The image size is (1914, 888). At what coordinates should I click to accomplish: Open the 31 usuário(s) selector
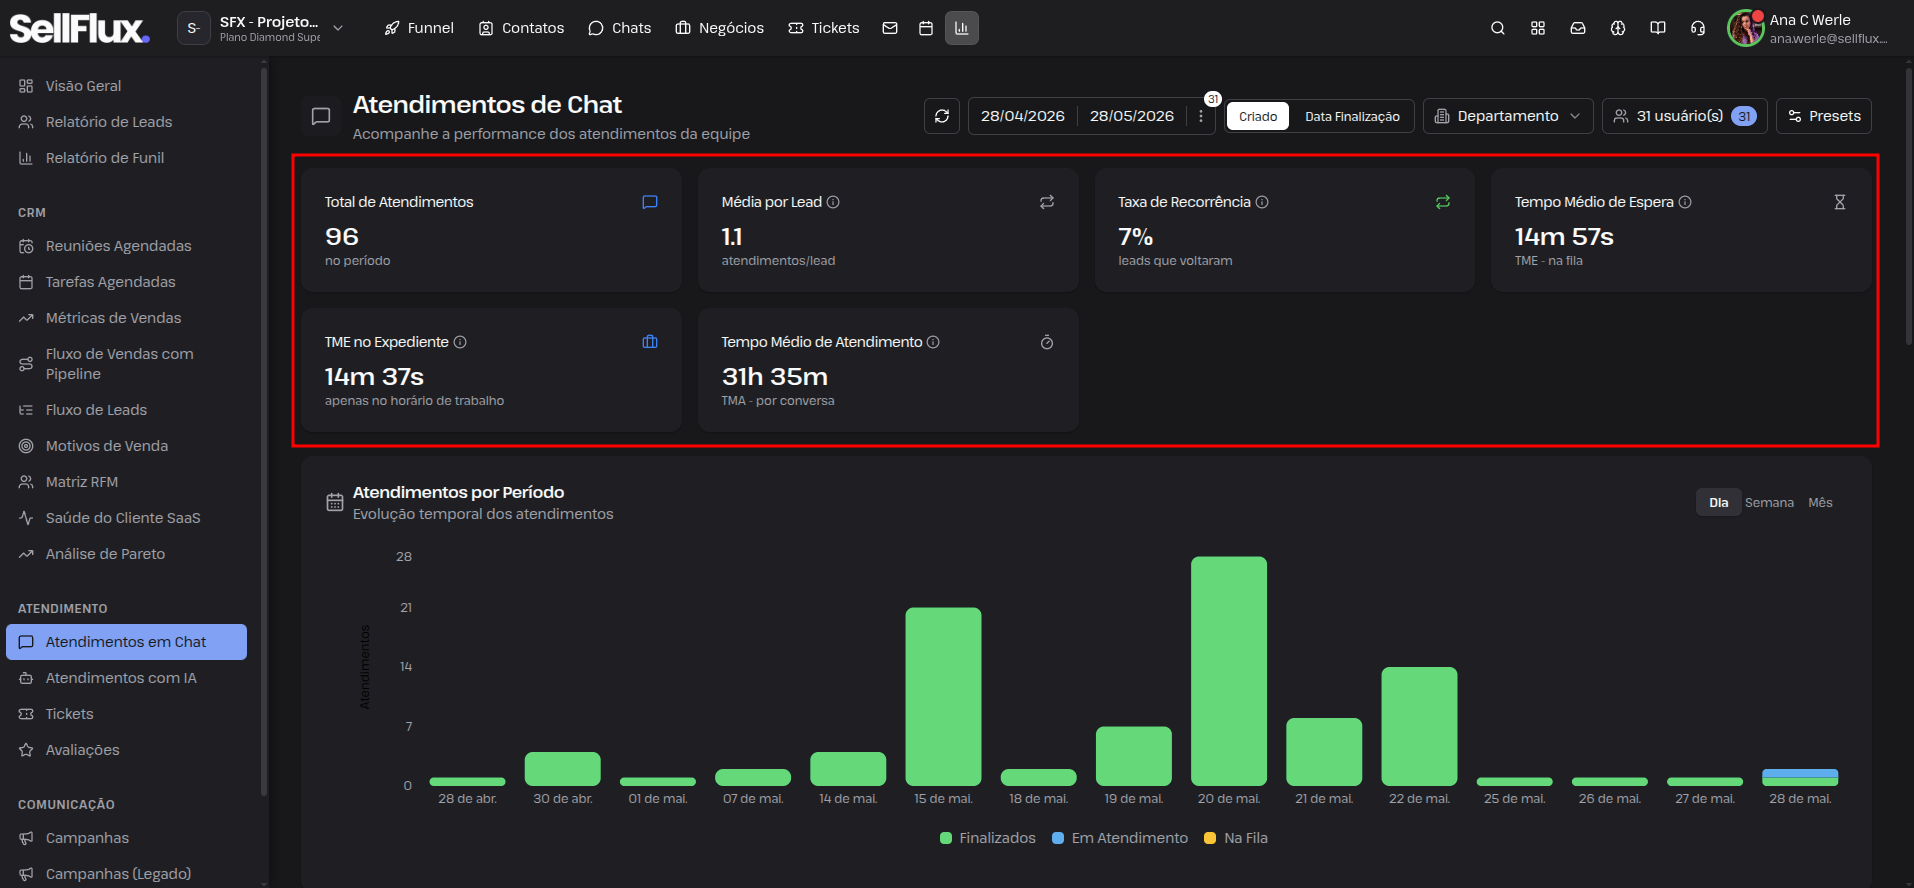(x=1685, y=116)
